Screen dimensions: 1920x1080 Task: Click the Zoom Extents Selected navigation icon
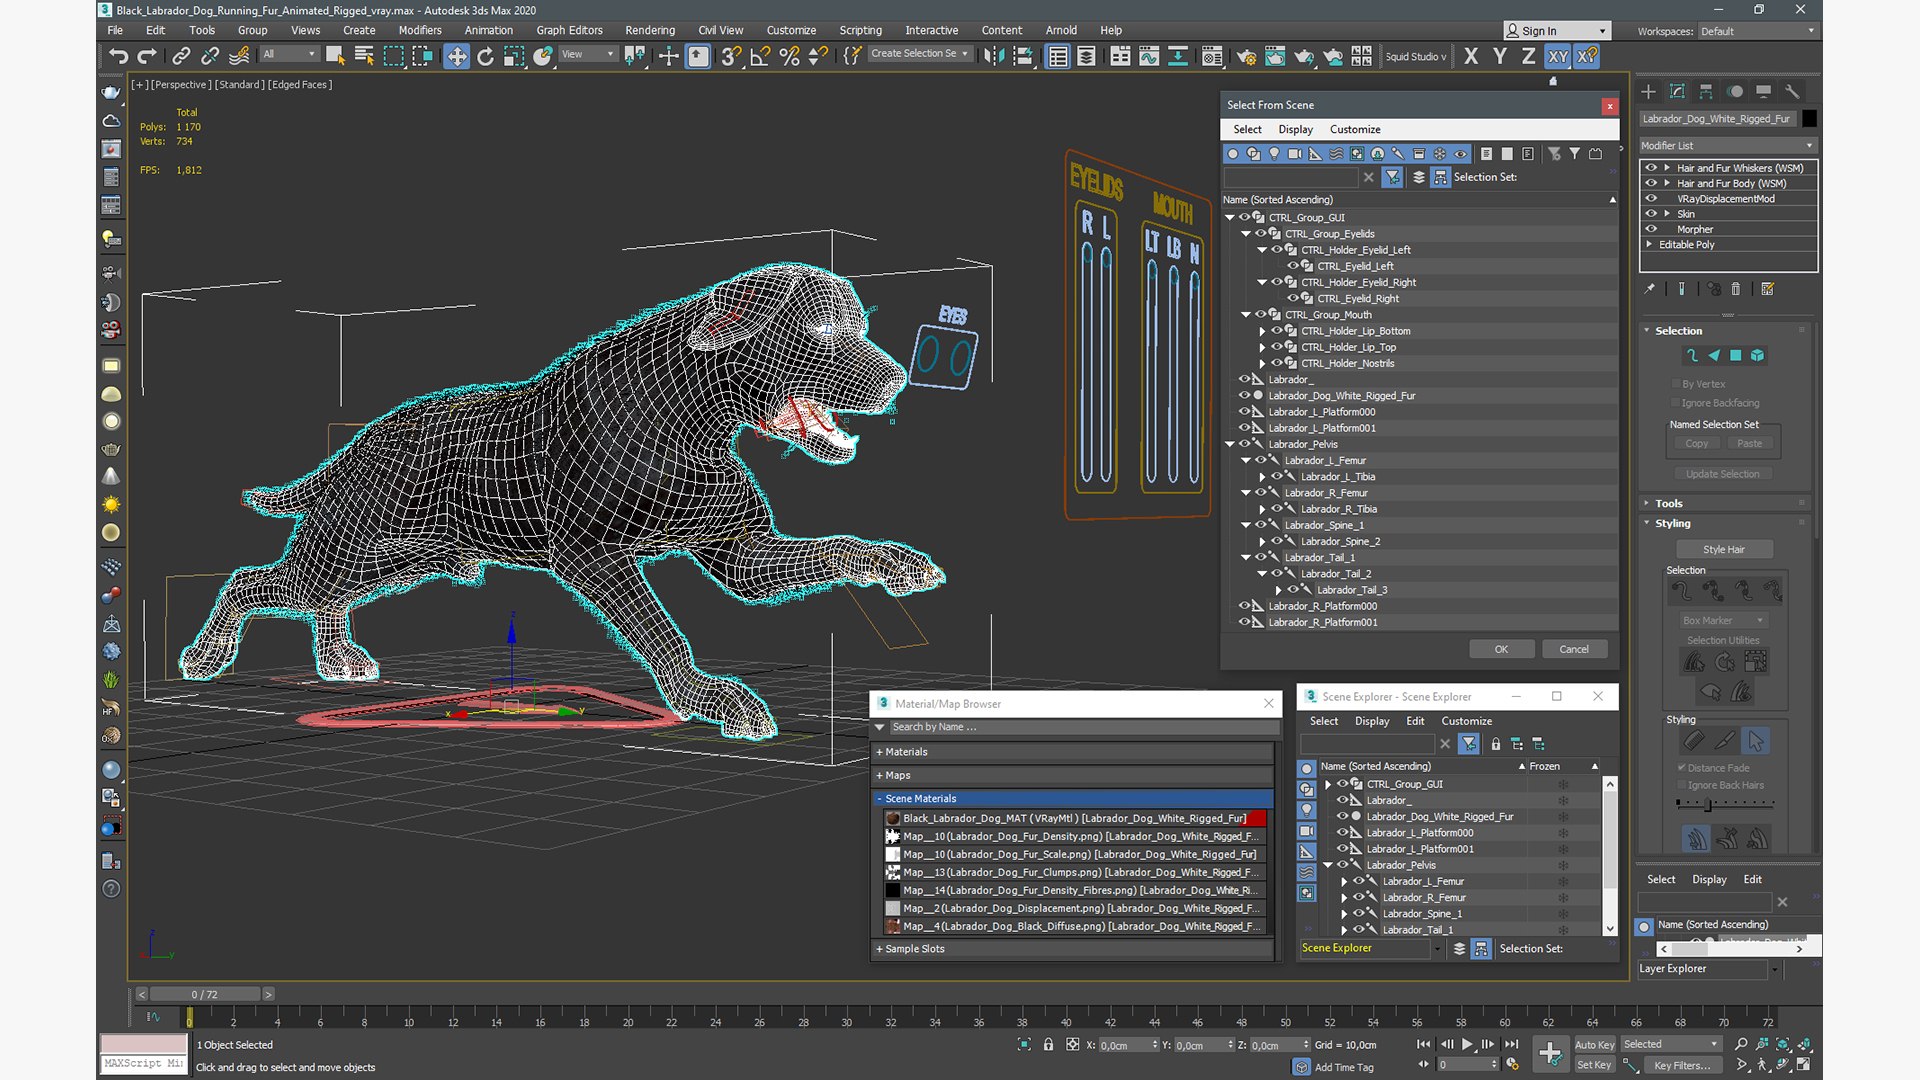(1783, 1044)
